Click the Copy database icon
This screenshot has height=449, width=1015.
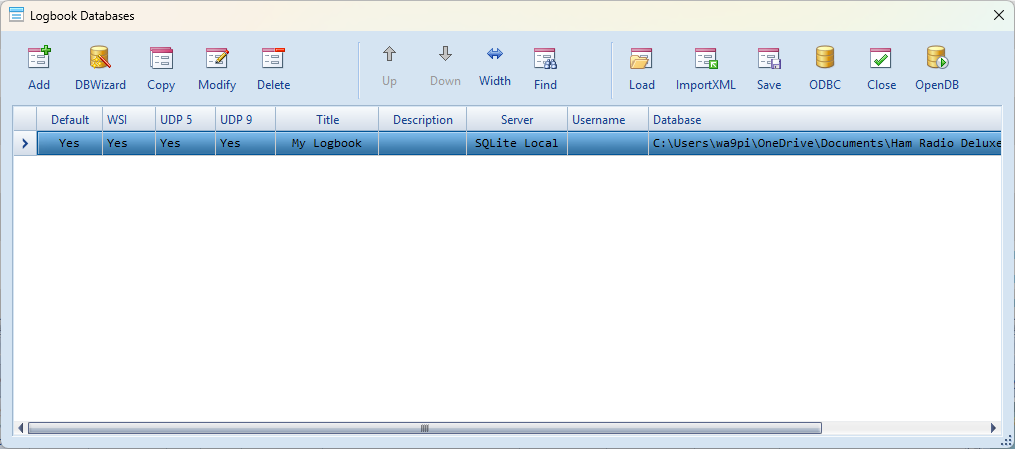(x=161, y=58)
